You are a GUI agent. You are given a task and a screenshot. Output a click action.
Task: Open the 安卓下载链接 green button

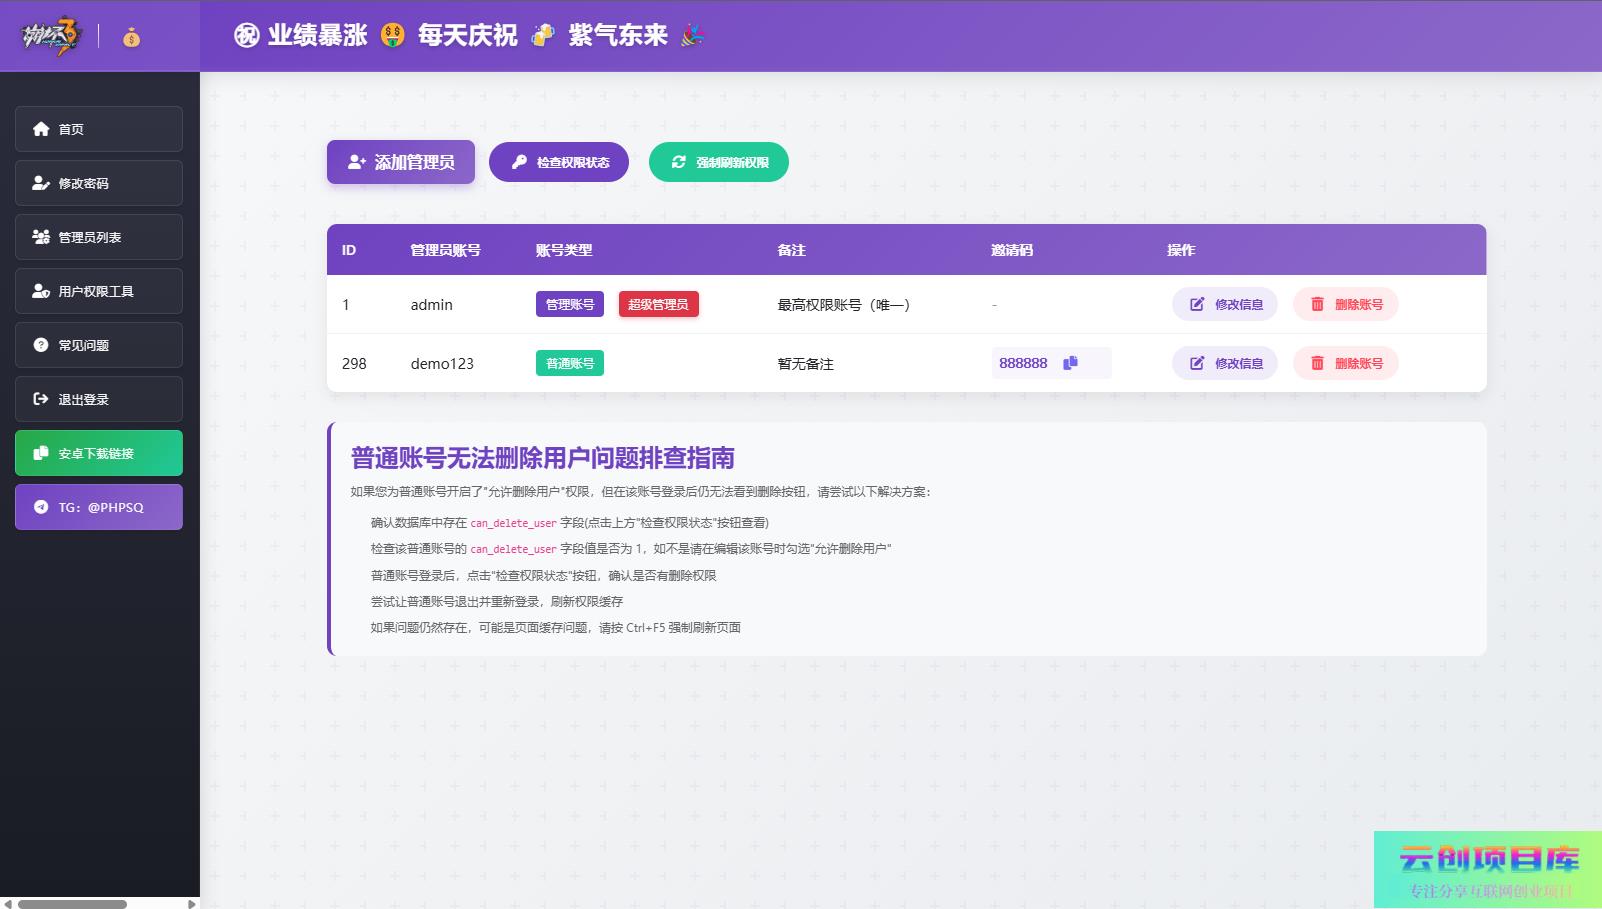point(98,453)
